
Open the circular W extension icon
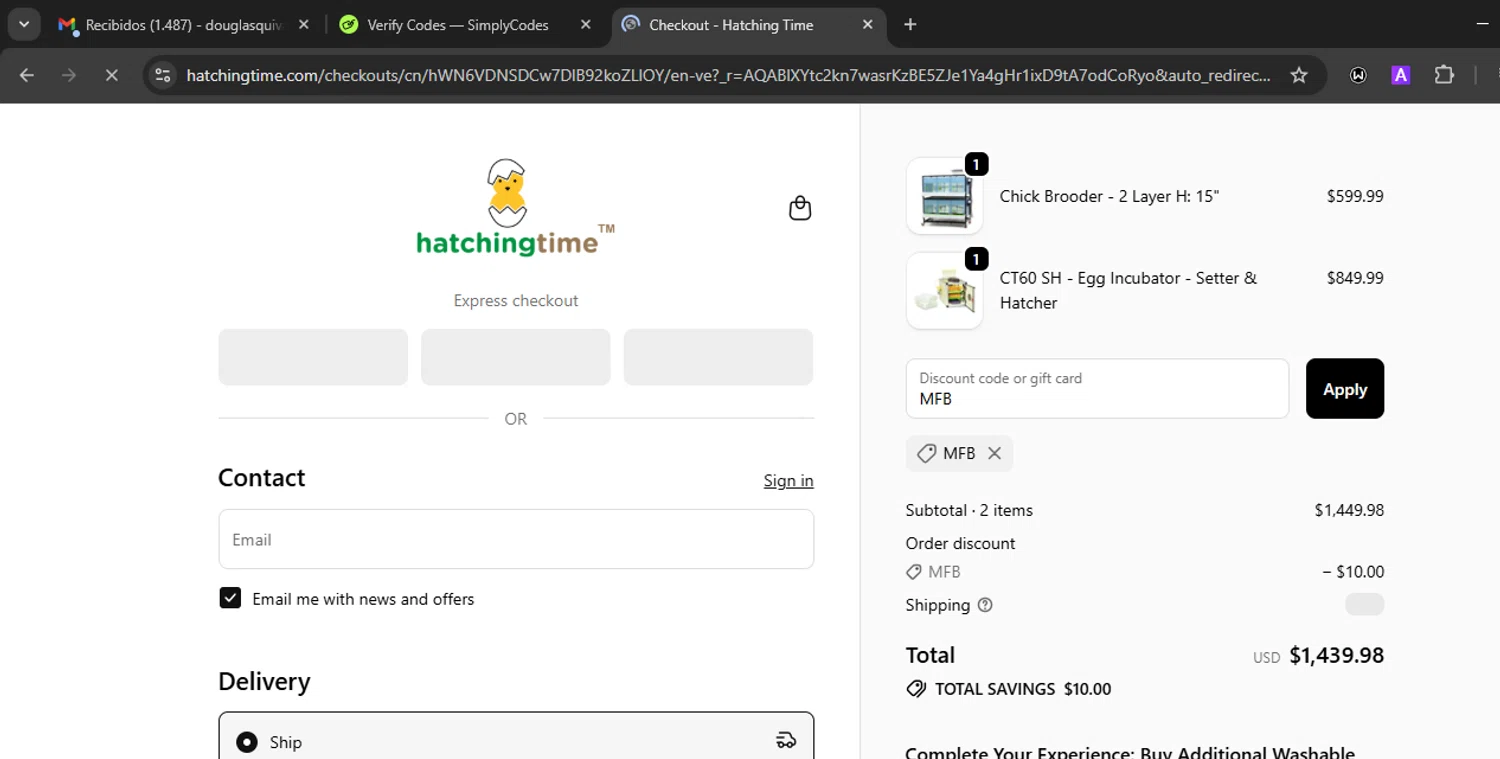1358,75
